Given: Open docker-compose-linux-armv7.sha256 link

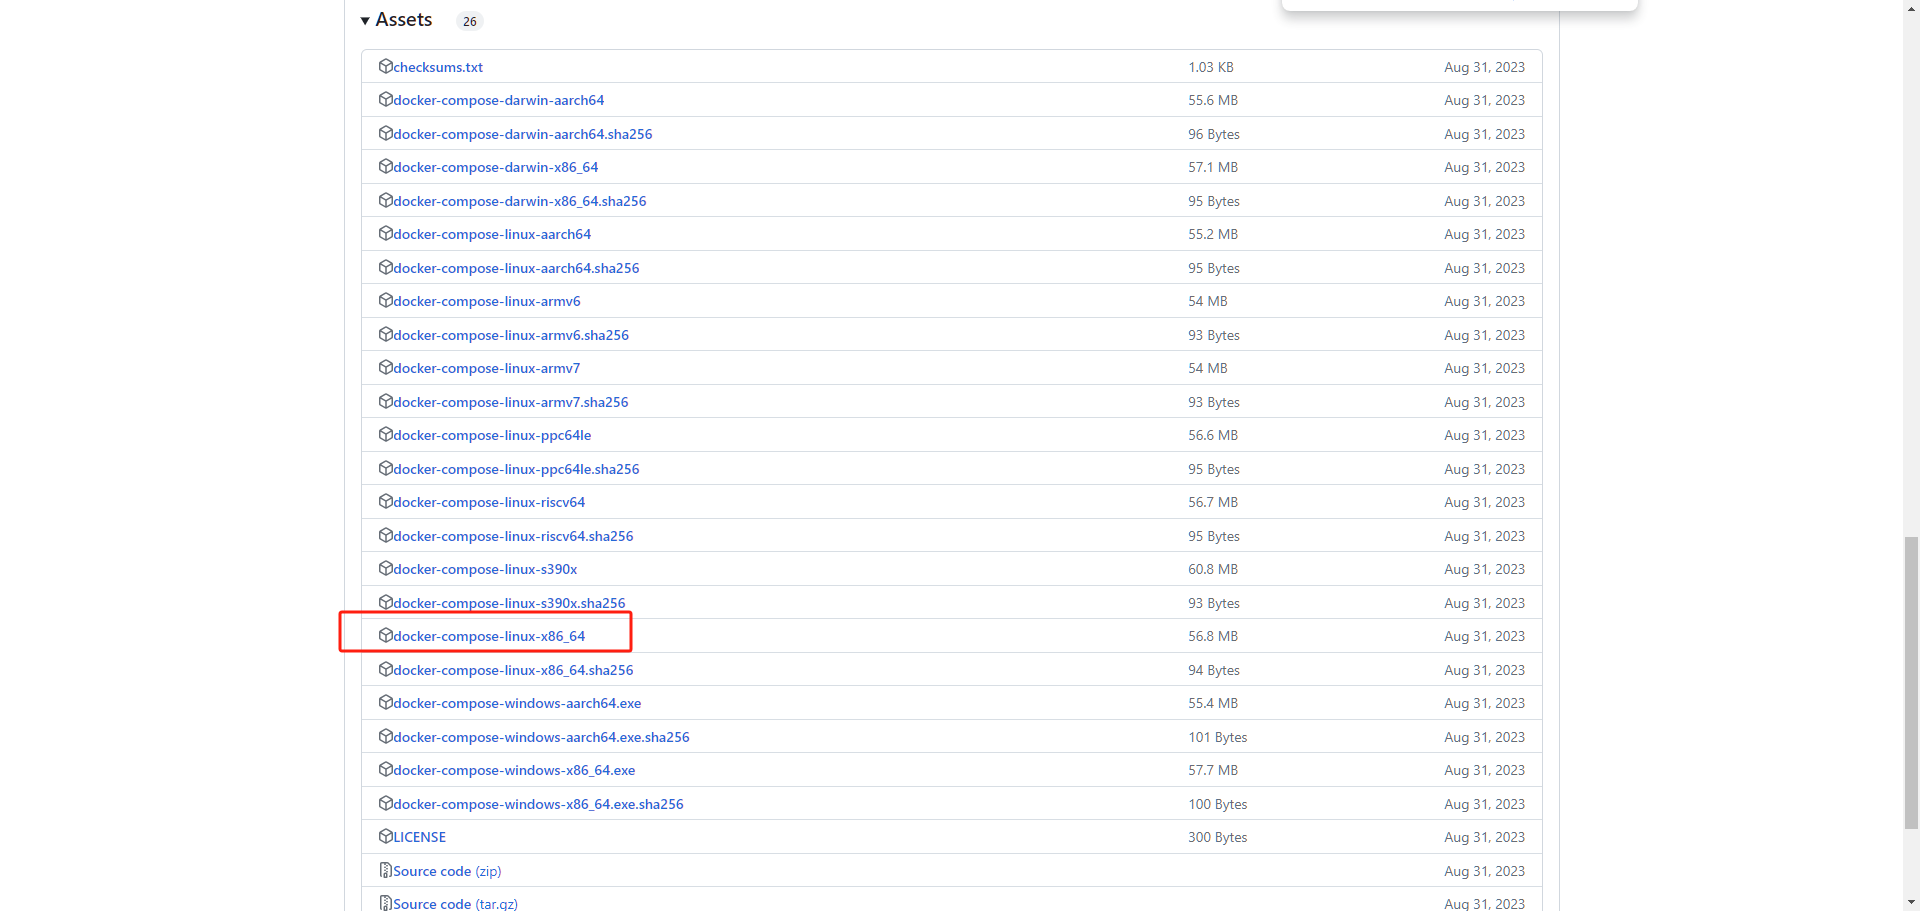Looking at the screenshot, I should click(x=510, y=402).
